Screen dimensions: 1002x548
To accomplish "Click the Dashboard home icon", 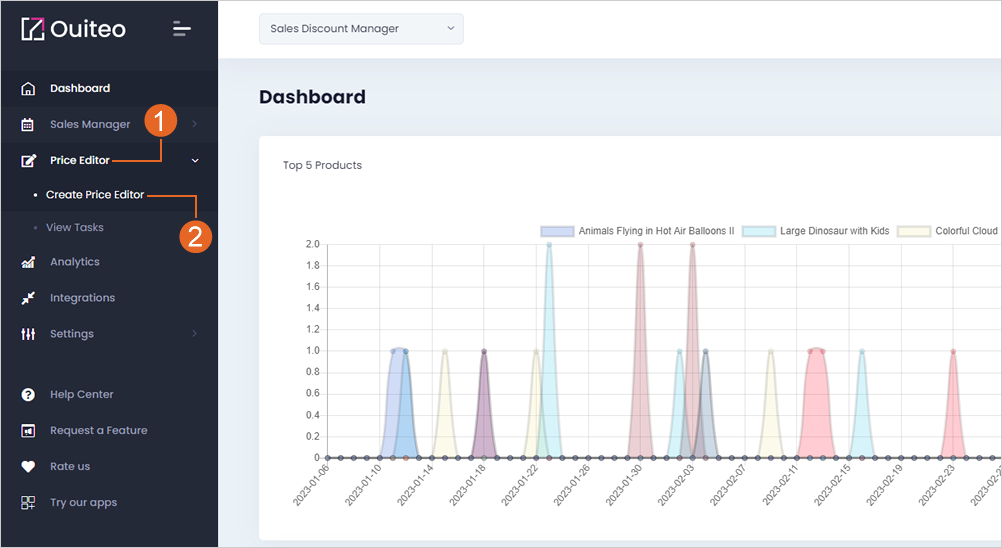I will pos(28,89).
